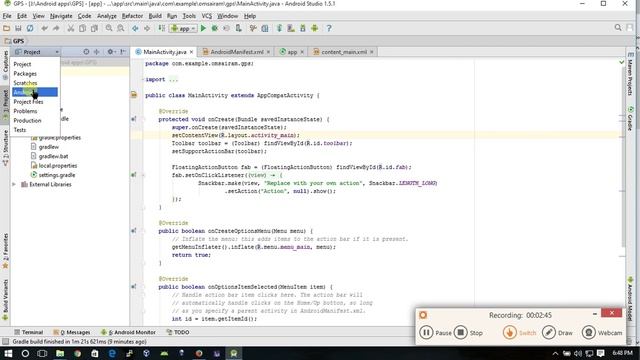Select Problems in the view list
Screen dimensions: 640x360
tap(35, 111)
